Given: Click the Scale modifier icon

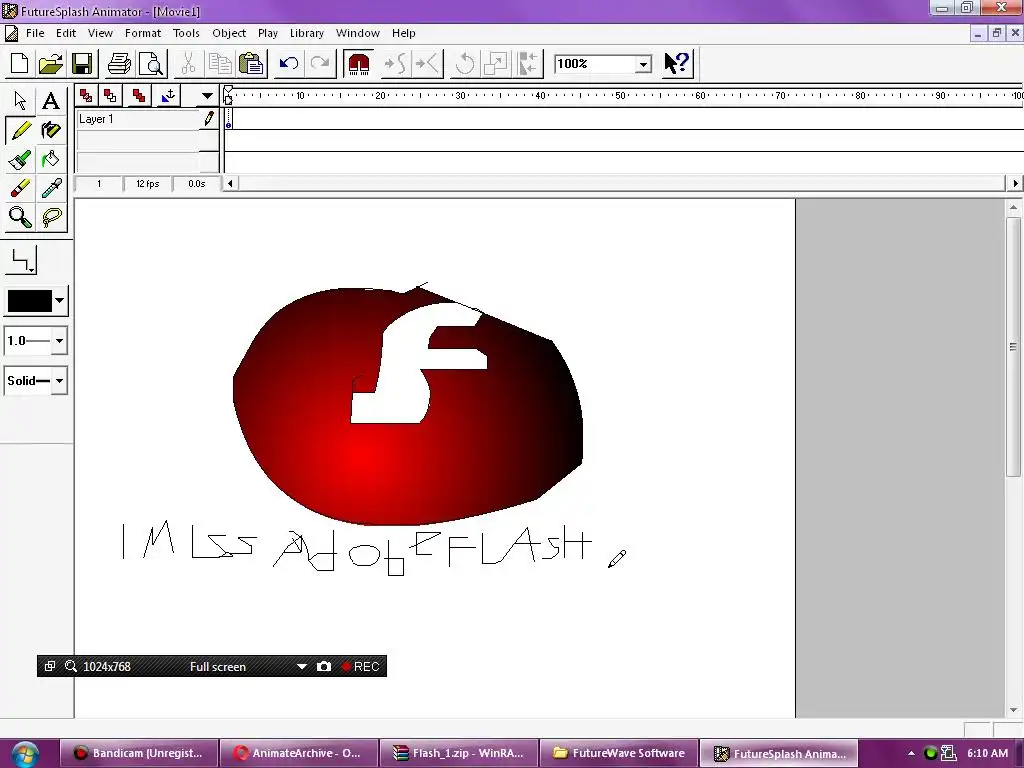Looking at the screenshot, I should click(496, 64).
